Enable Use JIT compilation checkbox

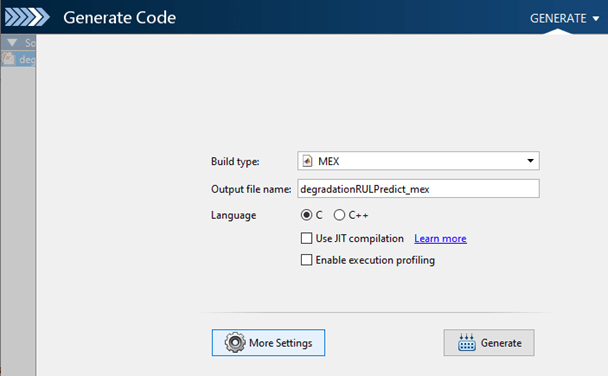(x=306, y=238)
